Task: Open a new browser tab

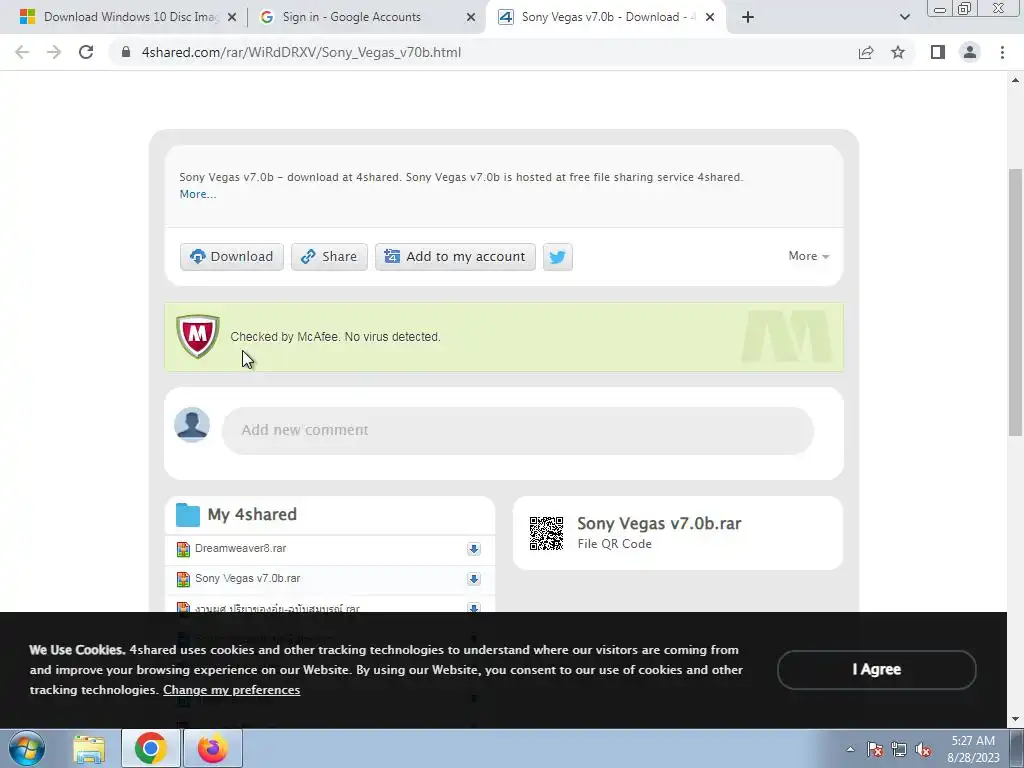Action: coord(748,17)
